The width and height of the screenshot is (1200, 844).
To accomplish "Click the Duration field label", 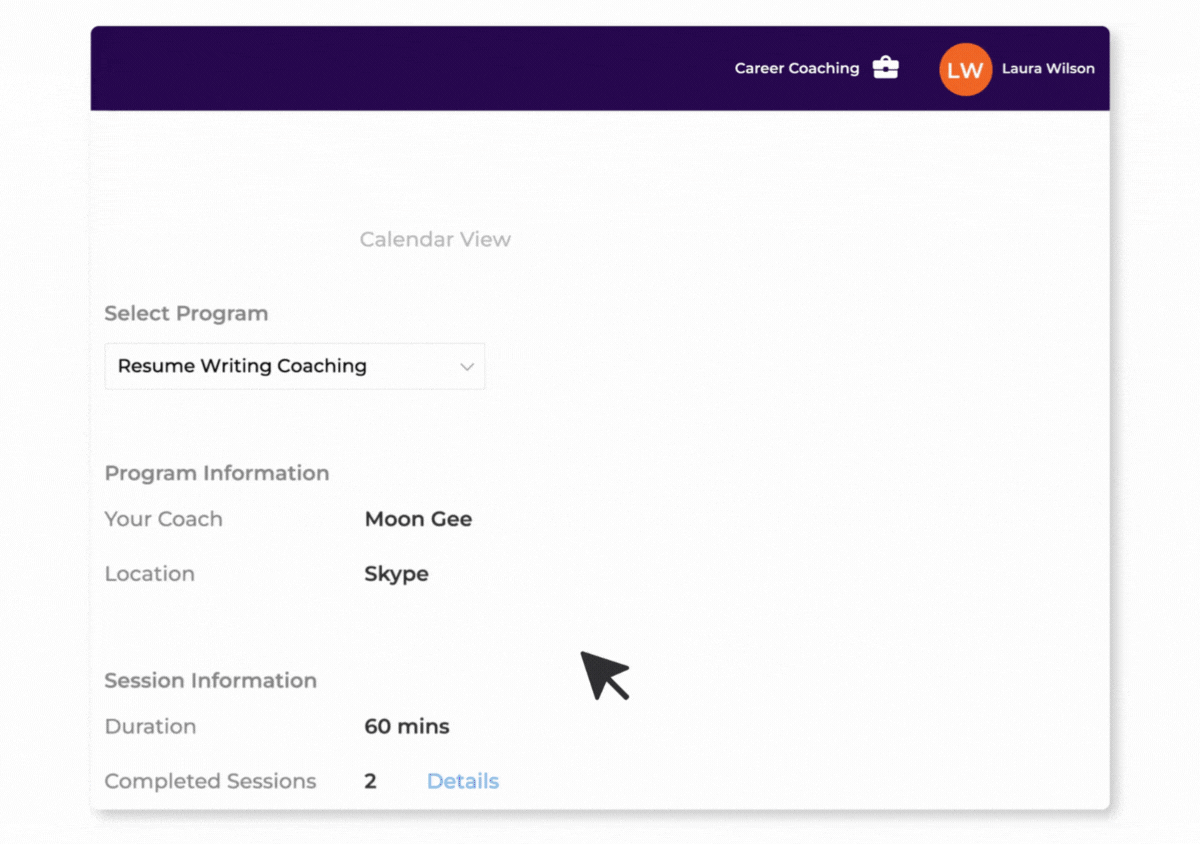I will point(150,726).
